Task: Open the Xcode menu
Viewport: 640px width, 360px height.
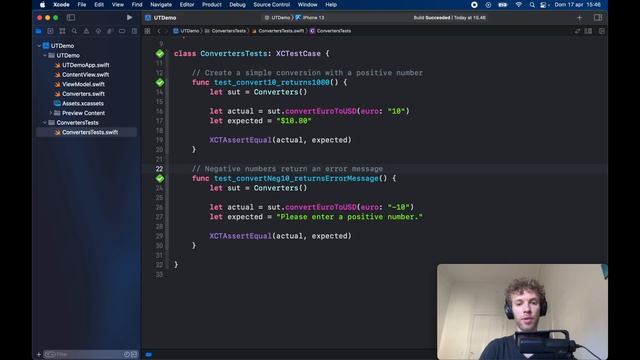Action: point(61,4)
